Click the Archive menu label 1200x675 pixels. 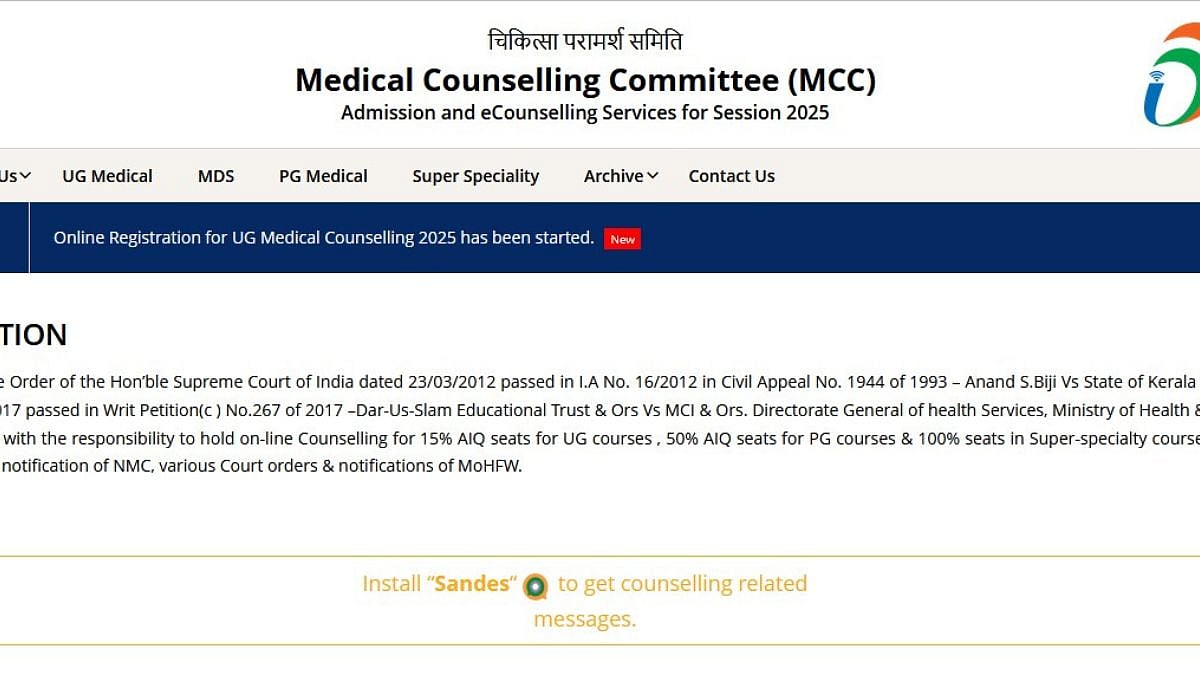point(613,176)
